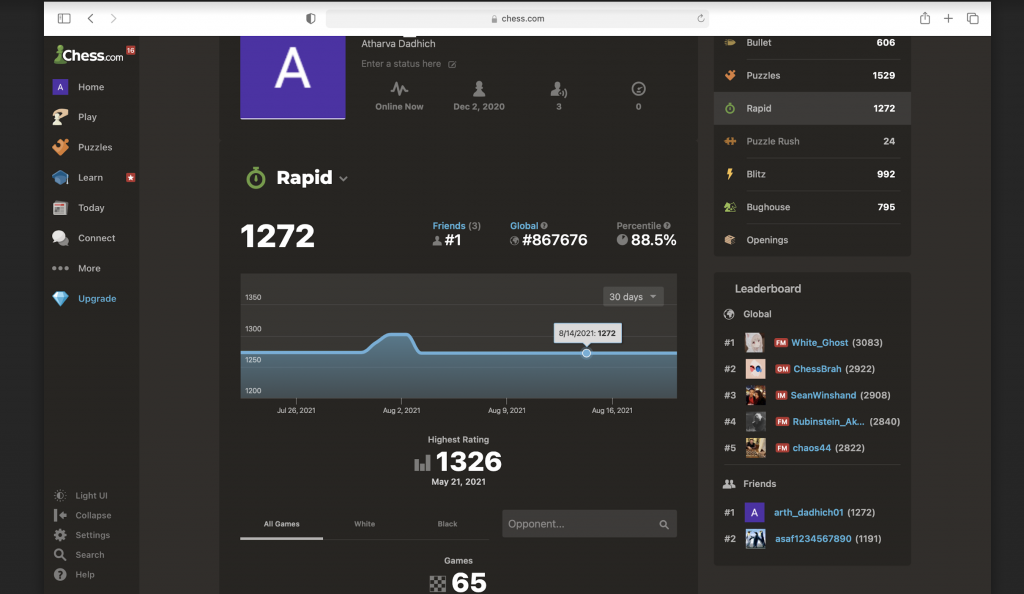The width and height of the screenshot is (1024, 594).
Task: Open Help from sidebar
Action: [84, 574]
